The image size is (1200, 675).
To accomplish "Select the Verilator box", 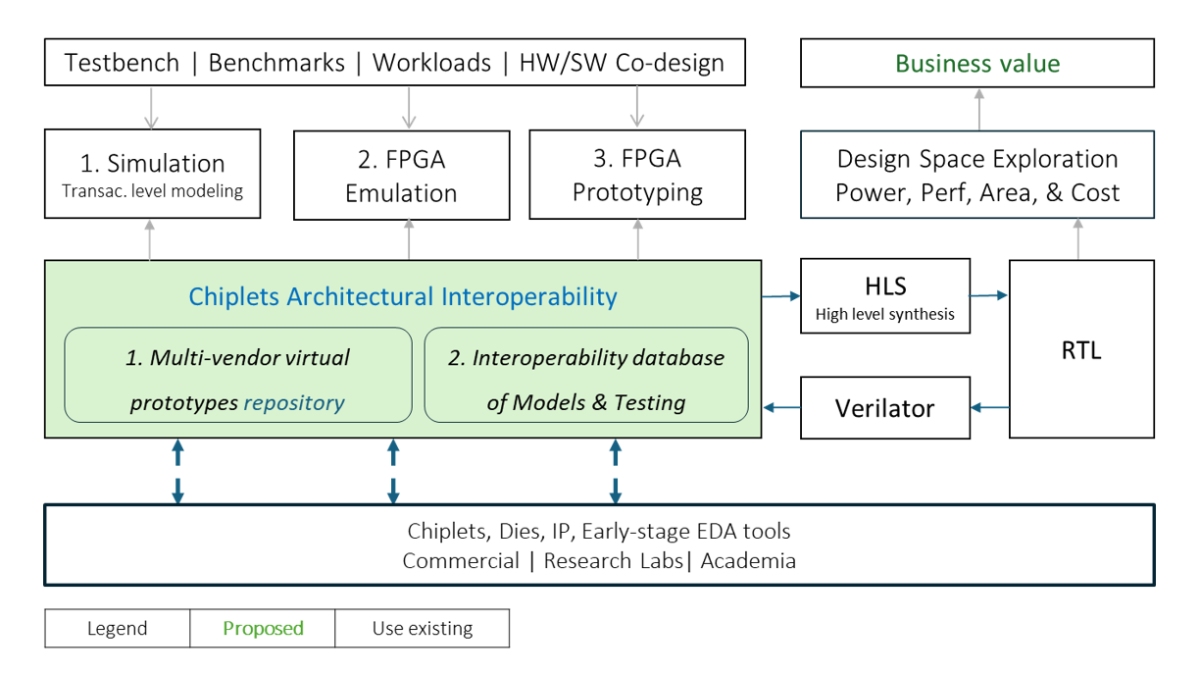I will pyautogui.click(x=885, y=408).
